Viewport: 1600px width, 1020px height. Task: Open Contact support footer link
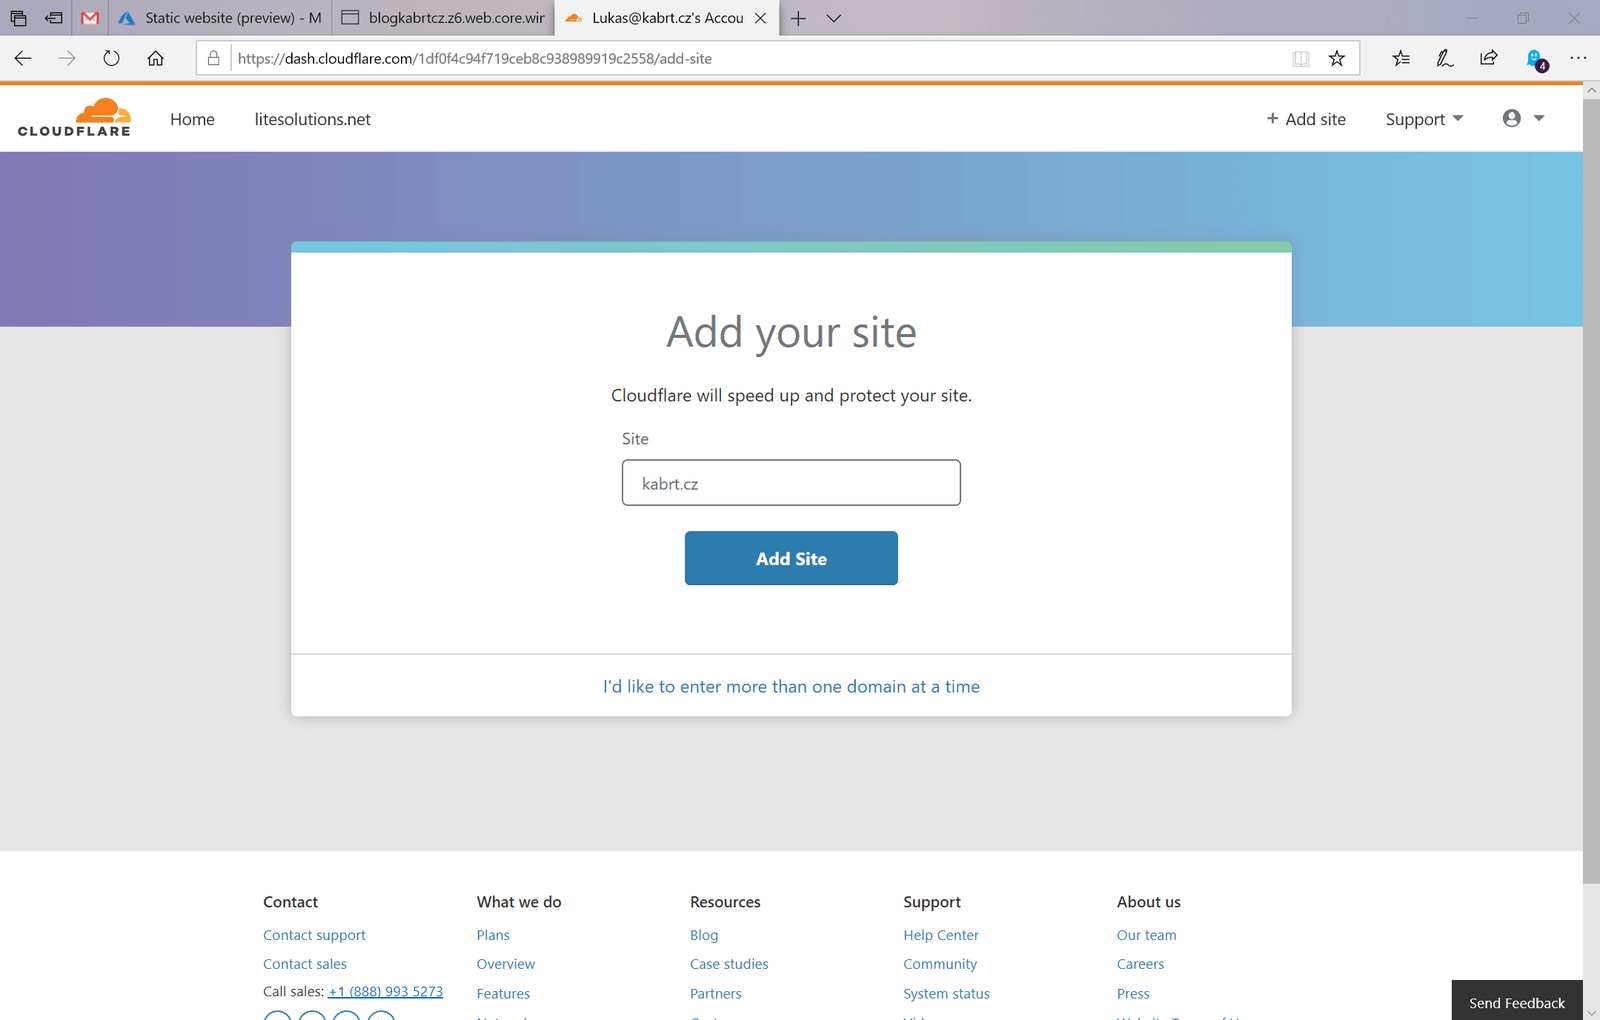click(314, 935)
